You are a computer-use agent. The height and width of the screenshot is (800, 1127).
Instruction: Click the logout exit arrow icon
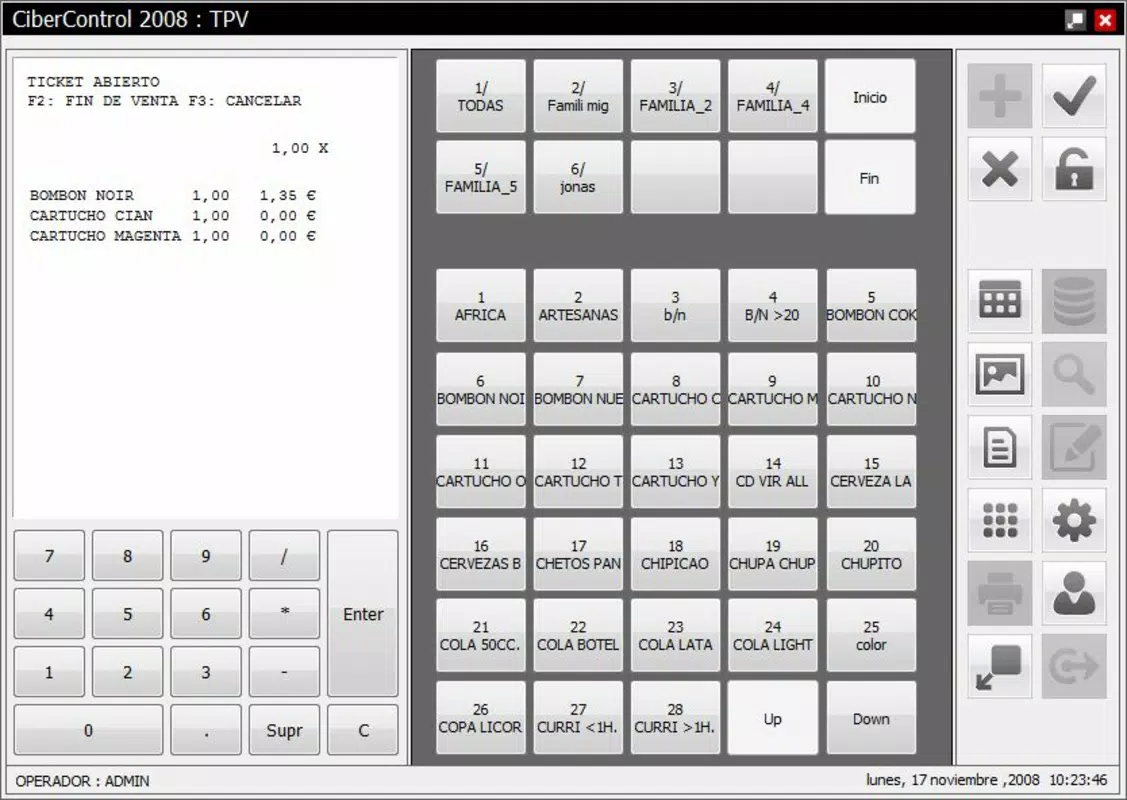1074,667
